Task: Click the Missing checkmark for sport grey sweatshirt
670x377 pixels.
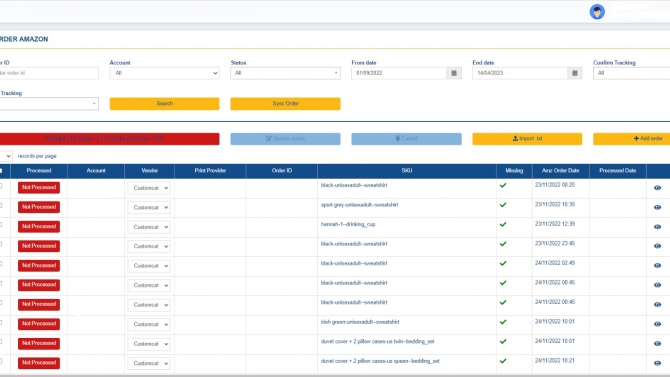Action: coord(503,205)
